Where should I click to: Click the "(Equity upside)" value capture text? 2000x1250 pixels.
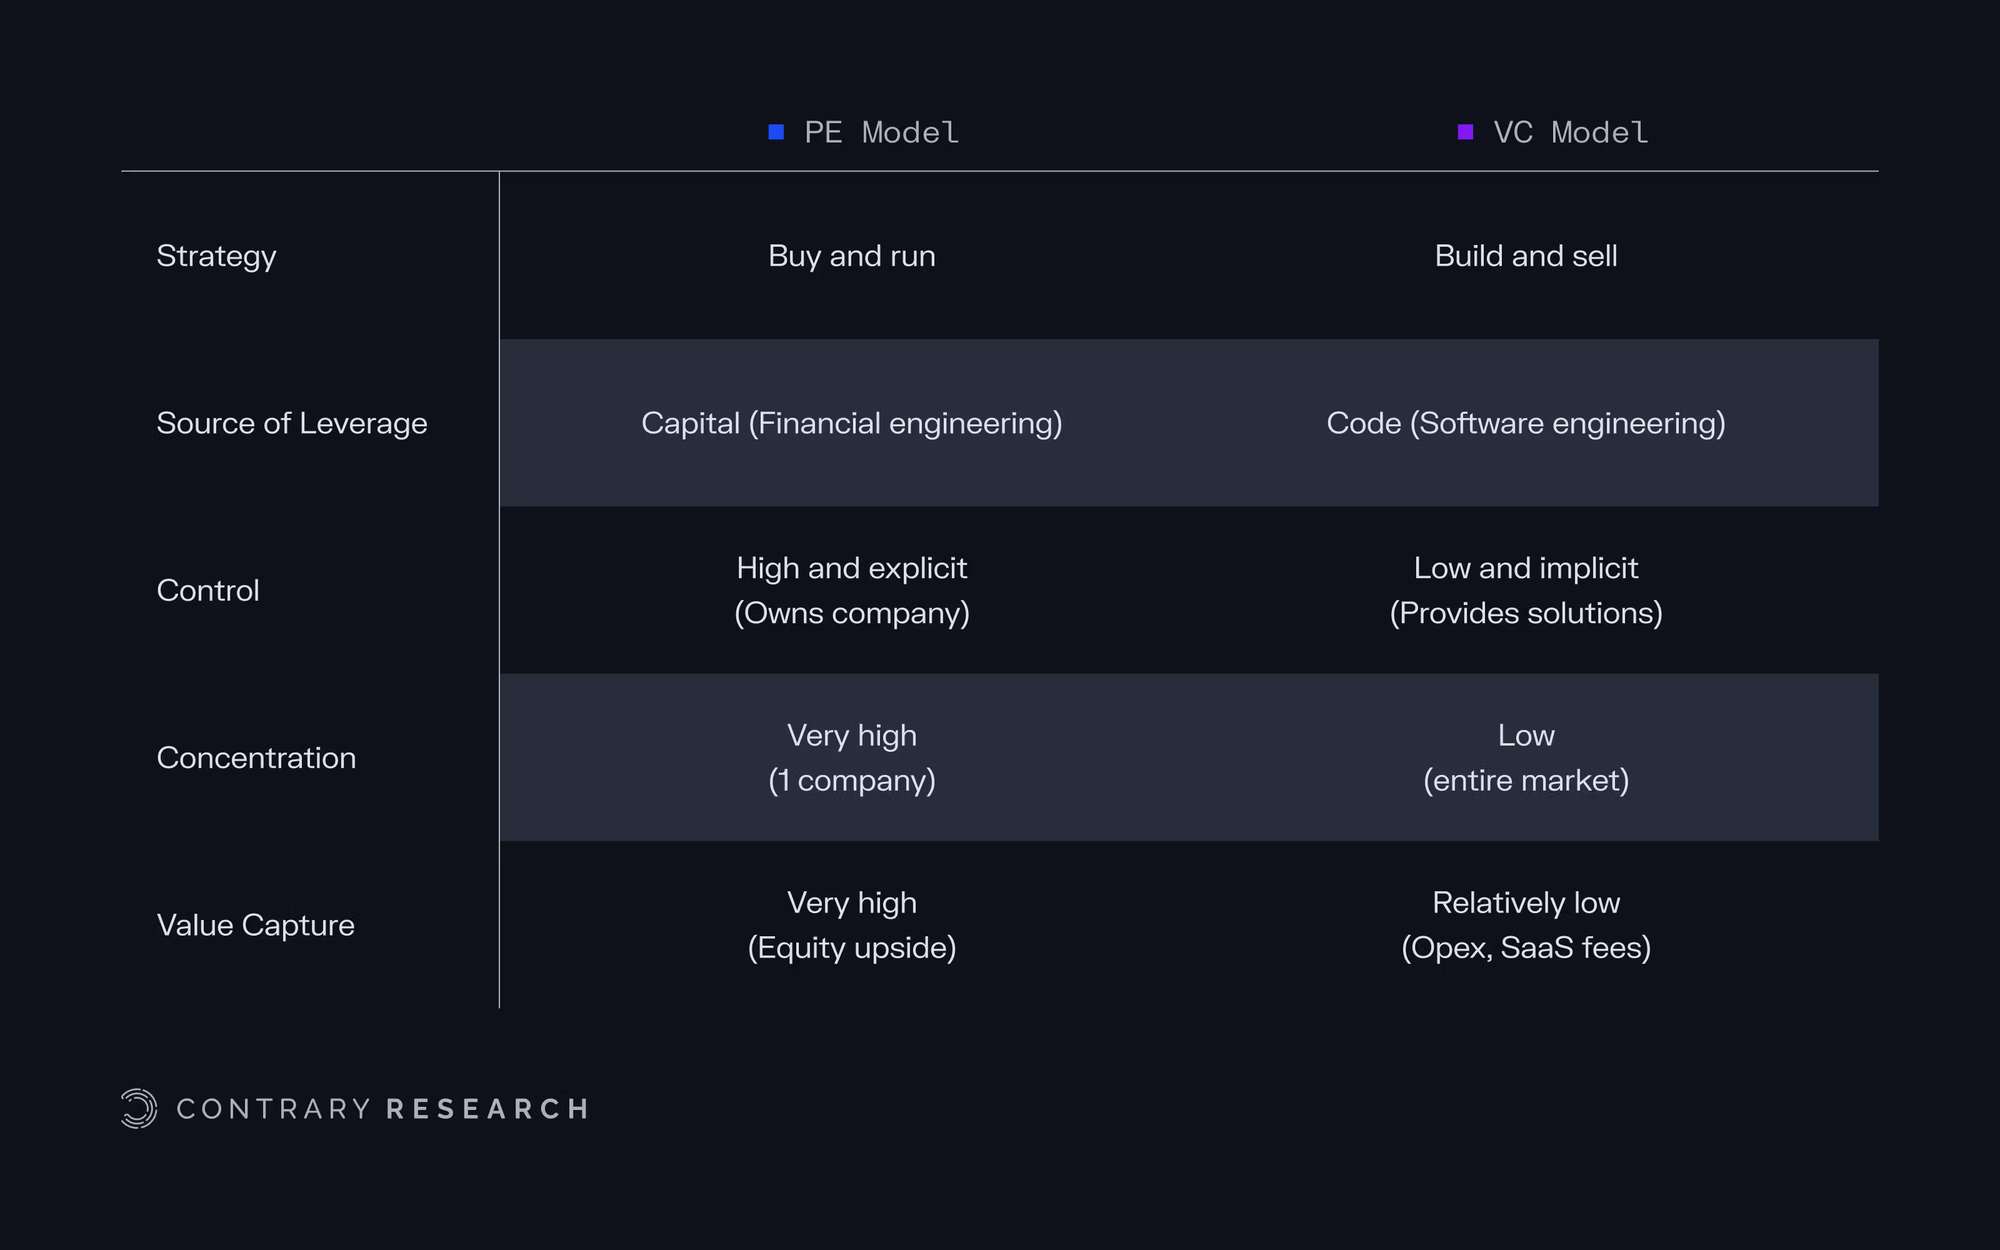click(x=852, y=947)
